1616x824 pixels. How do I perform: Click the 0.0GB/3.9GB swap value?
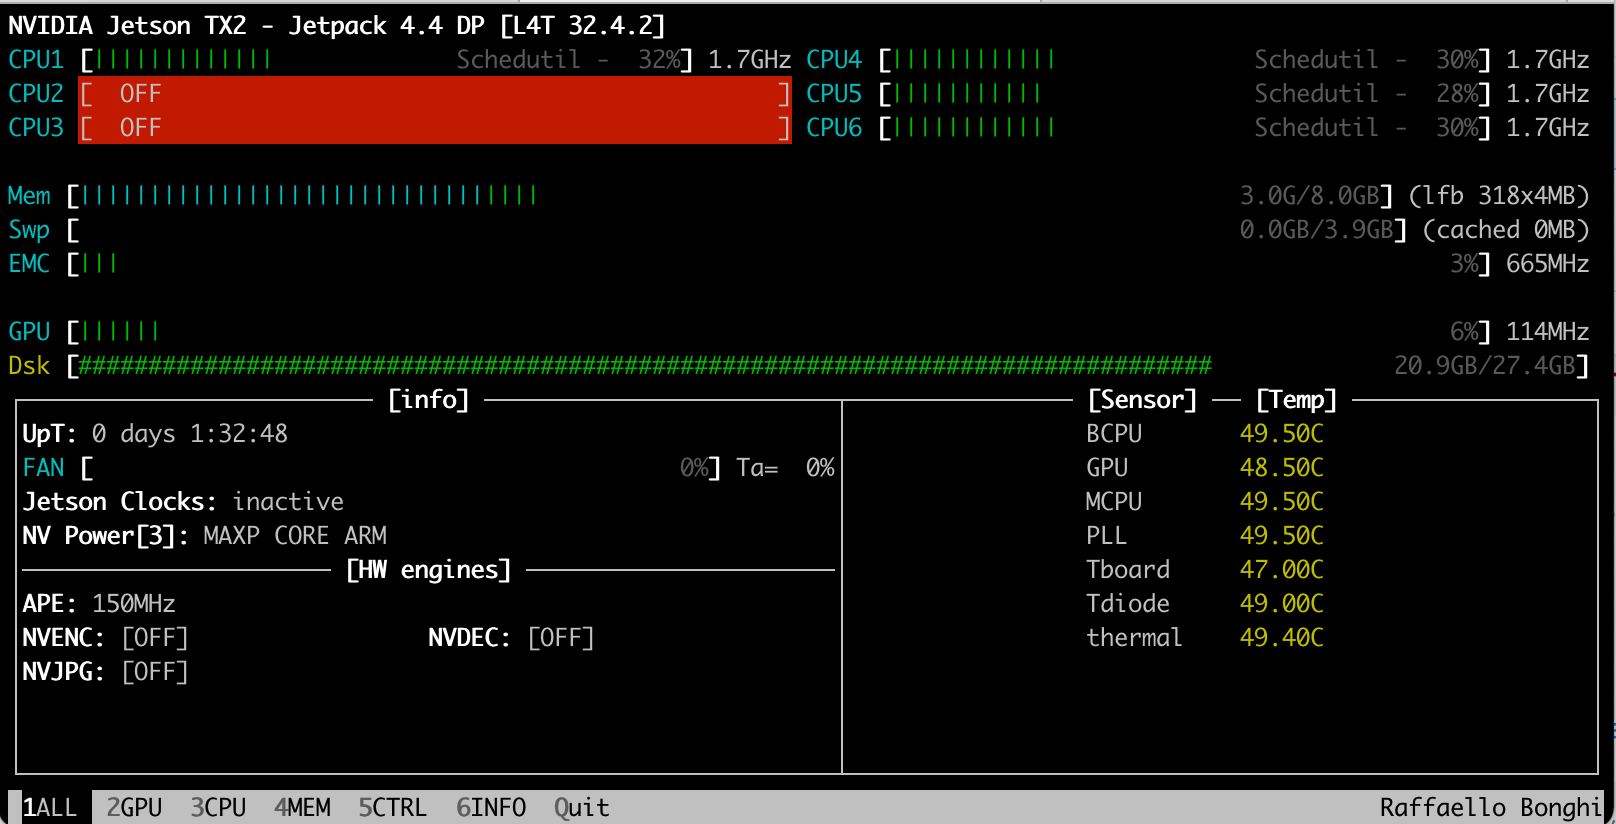point(1317,230)
